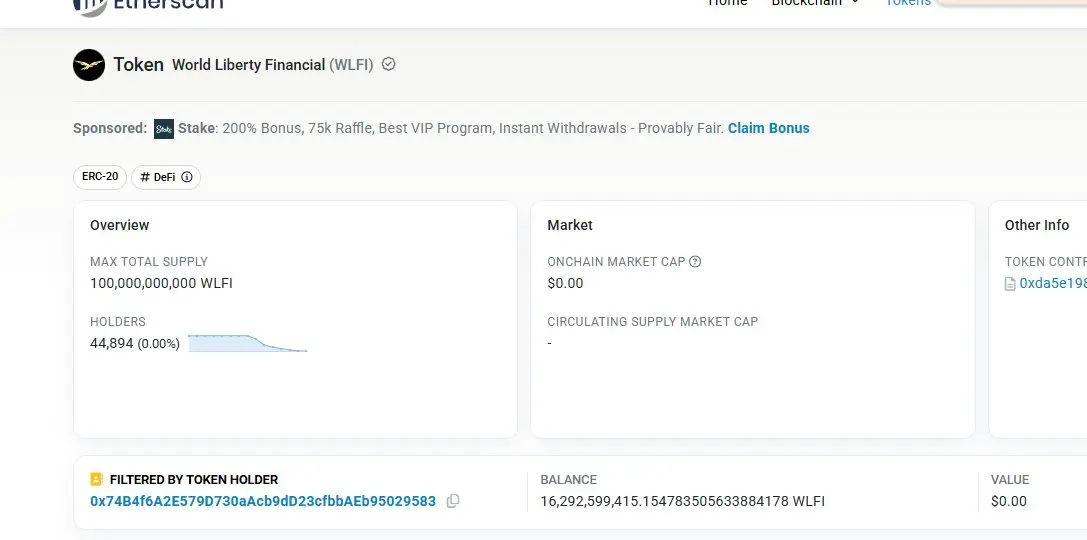Click the info icon in DeFi tag
The height and width of the screenshot is (540, 1087).
[x=186, y=177]
